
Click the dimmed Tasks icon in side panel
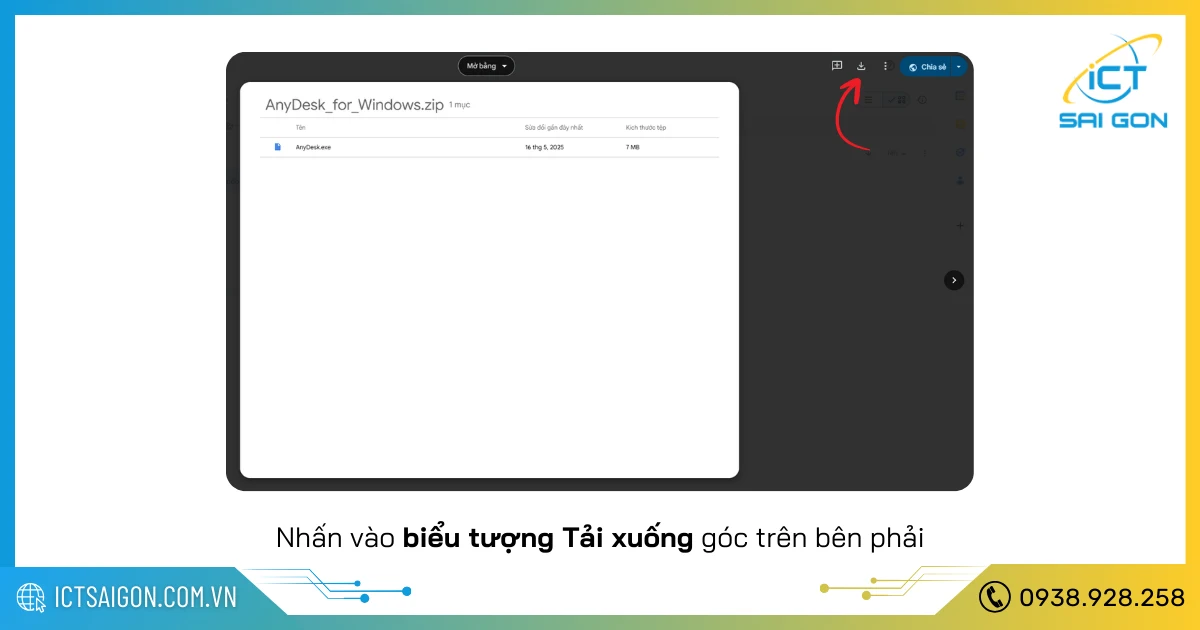960,152
